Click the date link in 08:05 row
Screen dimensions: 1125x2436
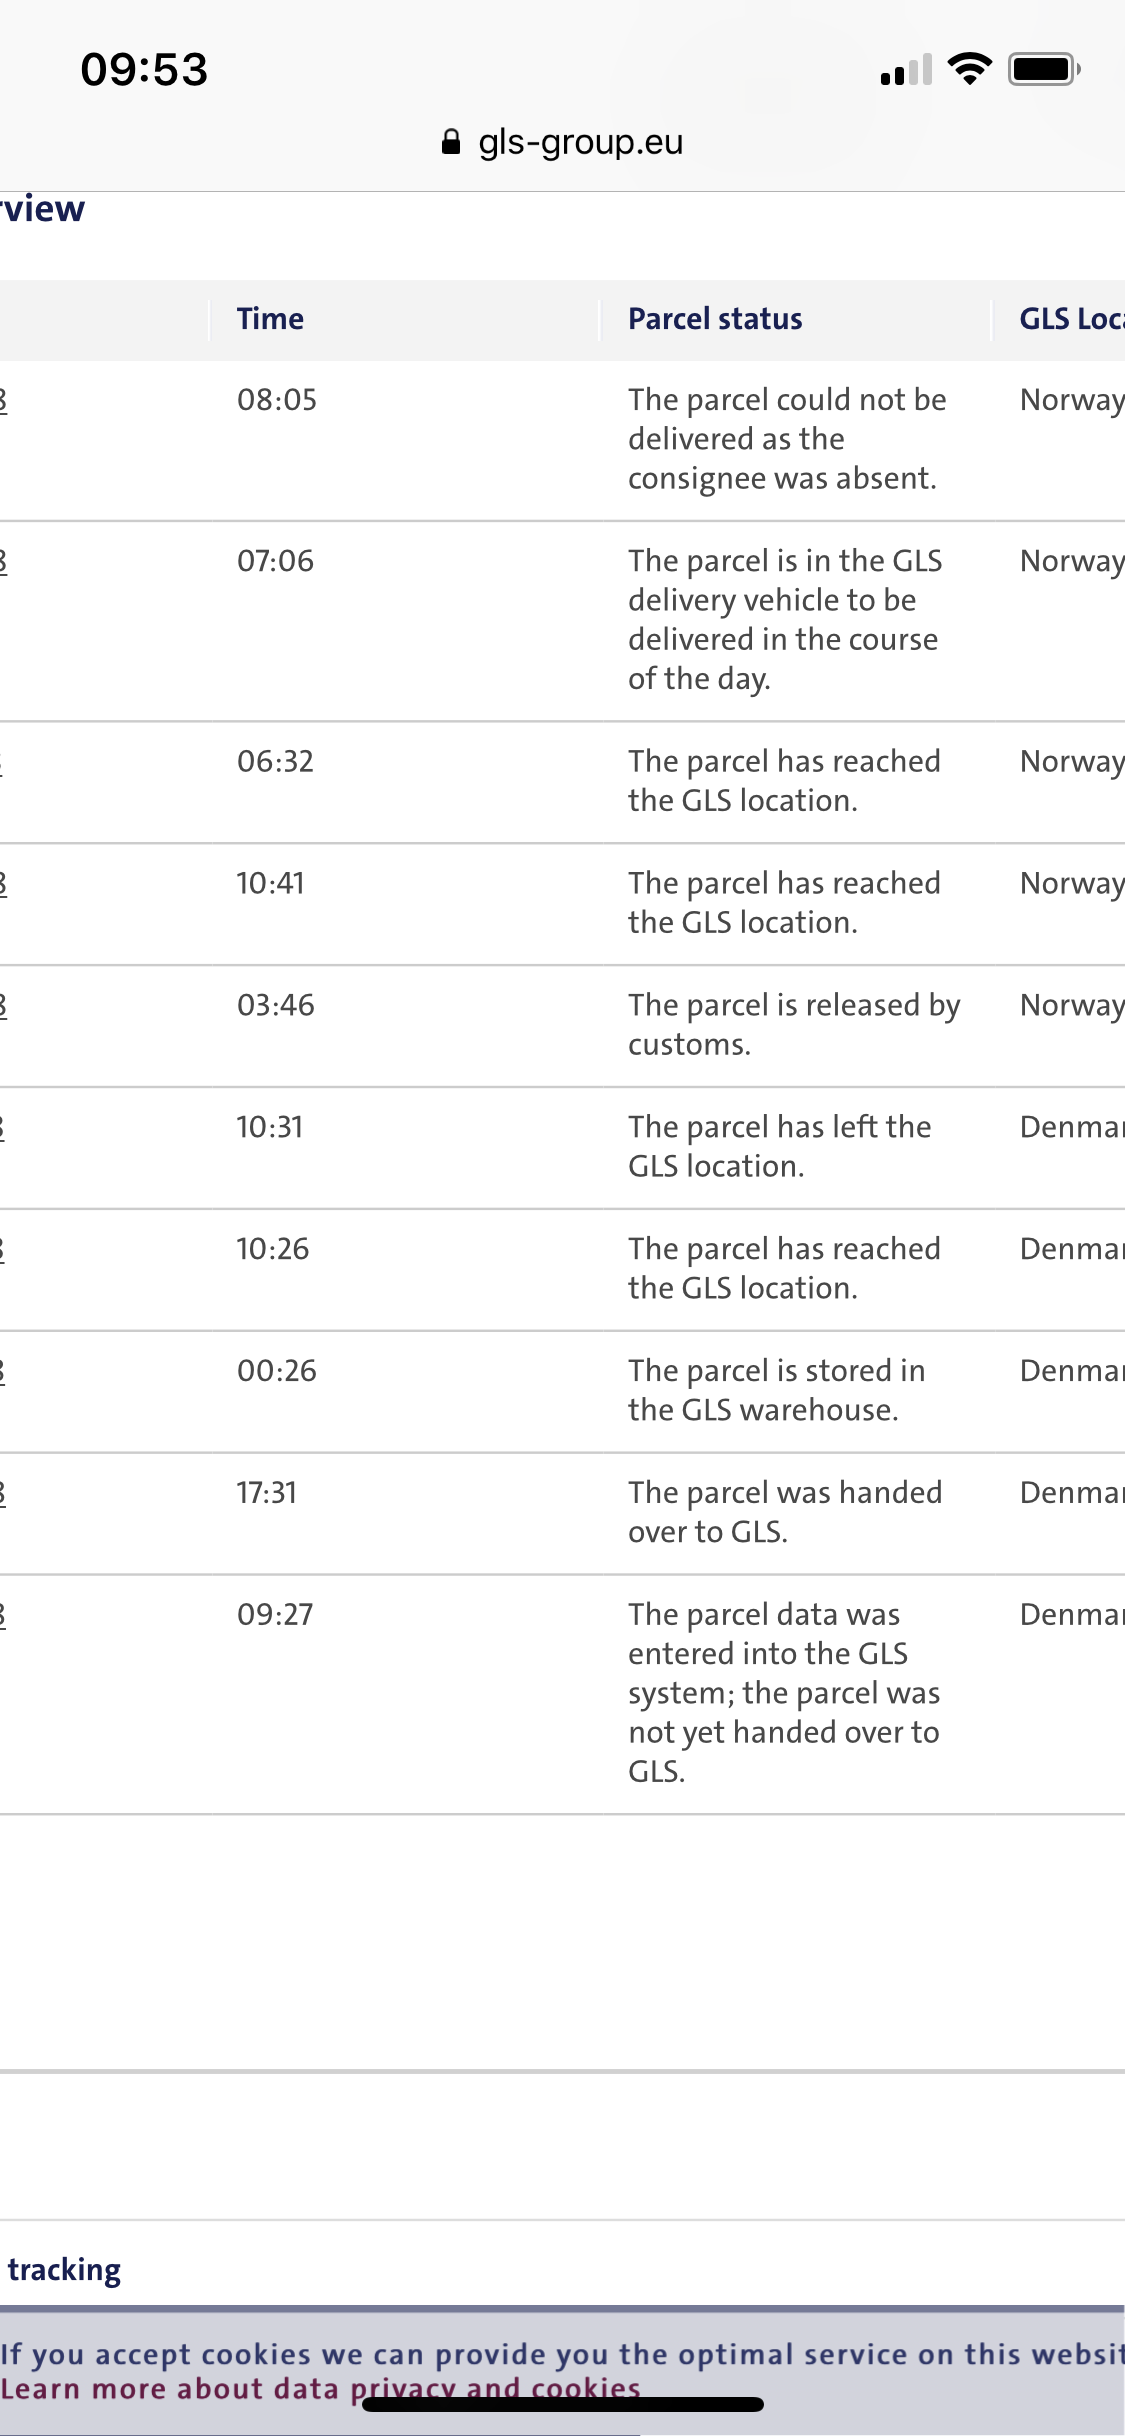coord(3,400)
